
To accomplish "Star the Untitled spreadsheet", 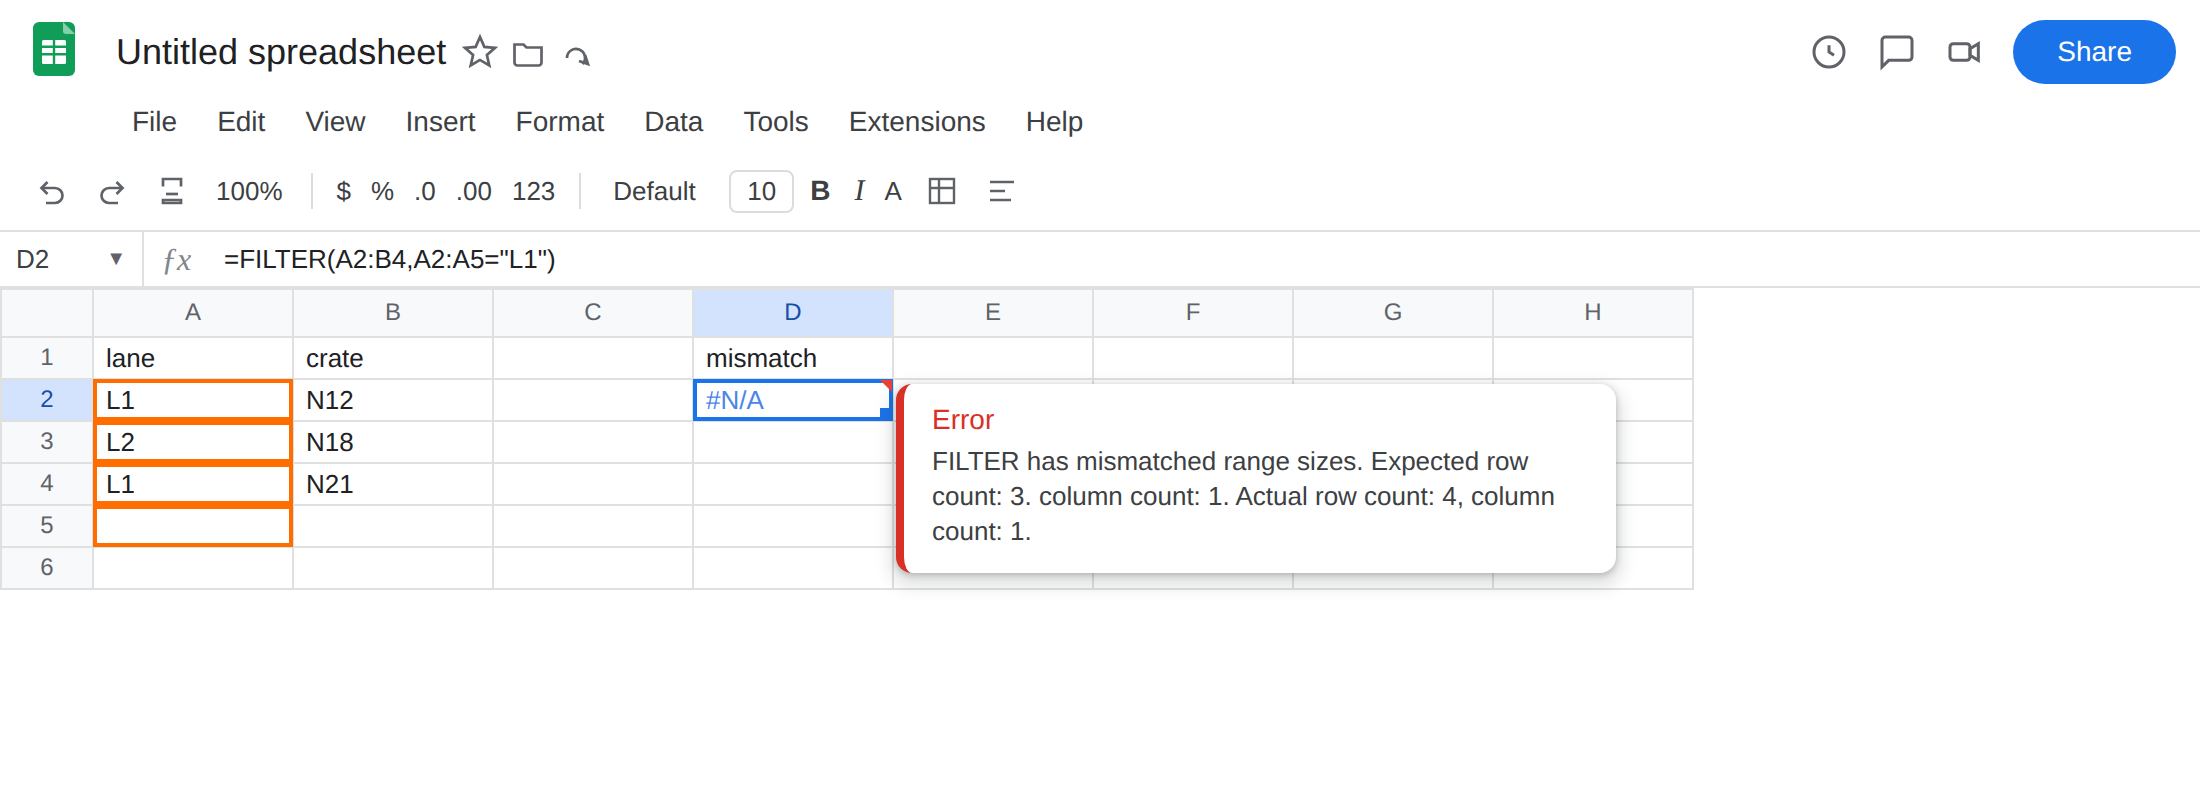I will pyautogui.click(x=480, y=52).
